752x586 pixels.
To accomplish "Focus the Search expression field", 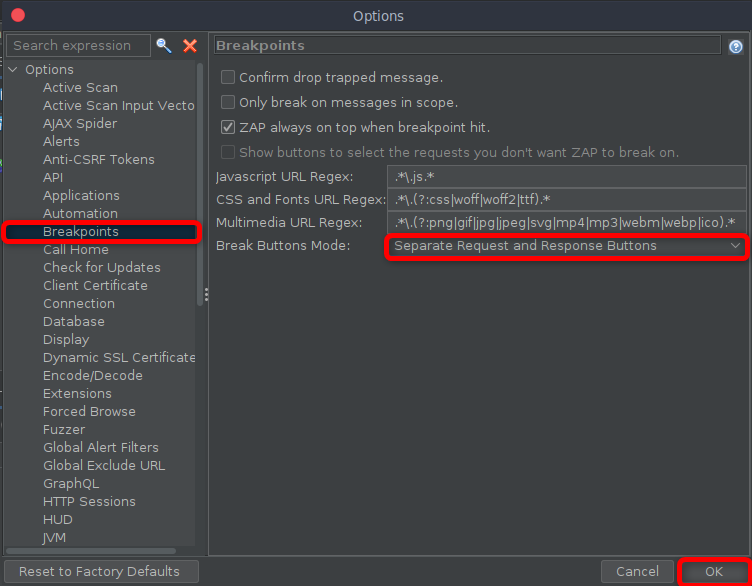I will click(x=79, y=46).
